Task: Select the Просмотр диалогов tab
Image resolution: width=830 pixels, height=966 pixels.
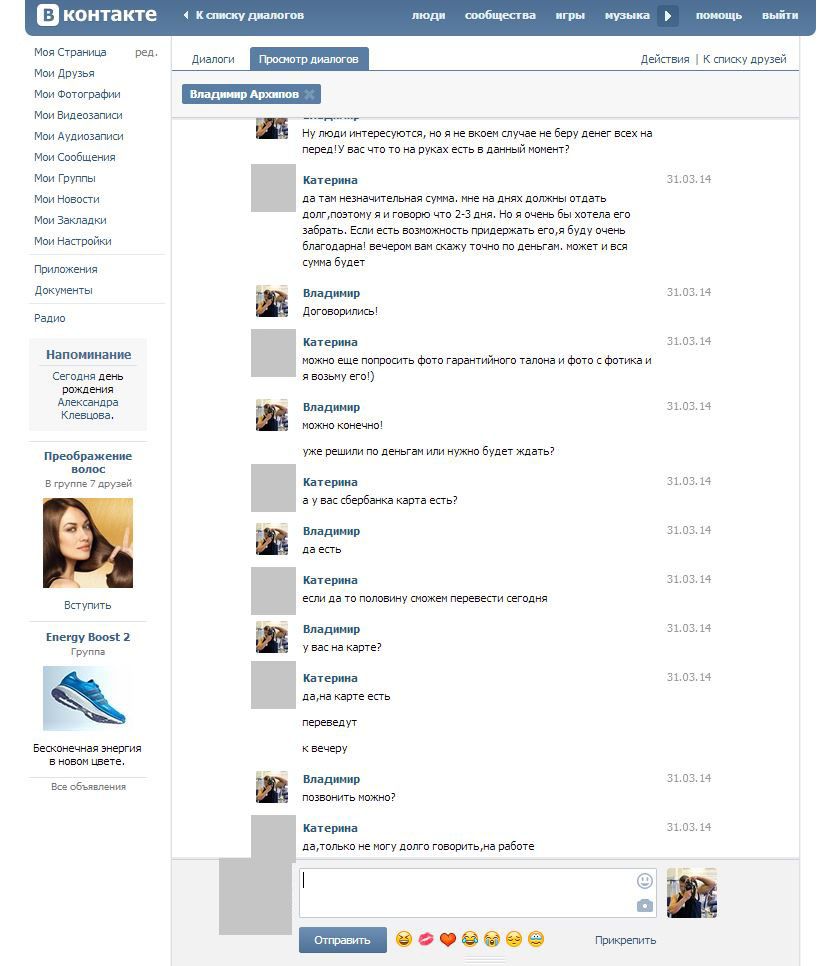Action: (x=308, y=60)
